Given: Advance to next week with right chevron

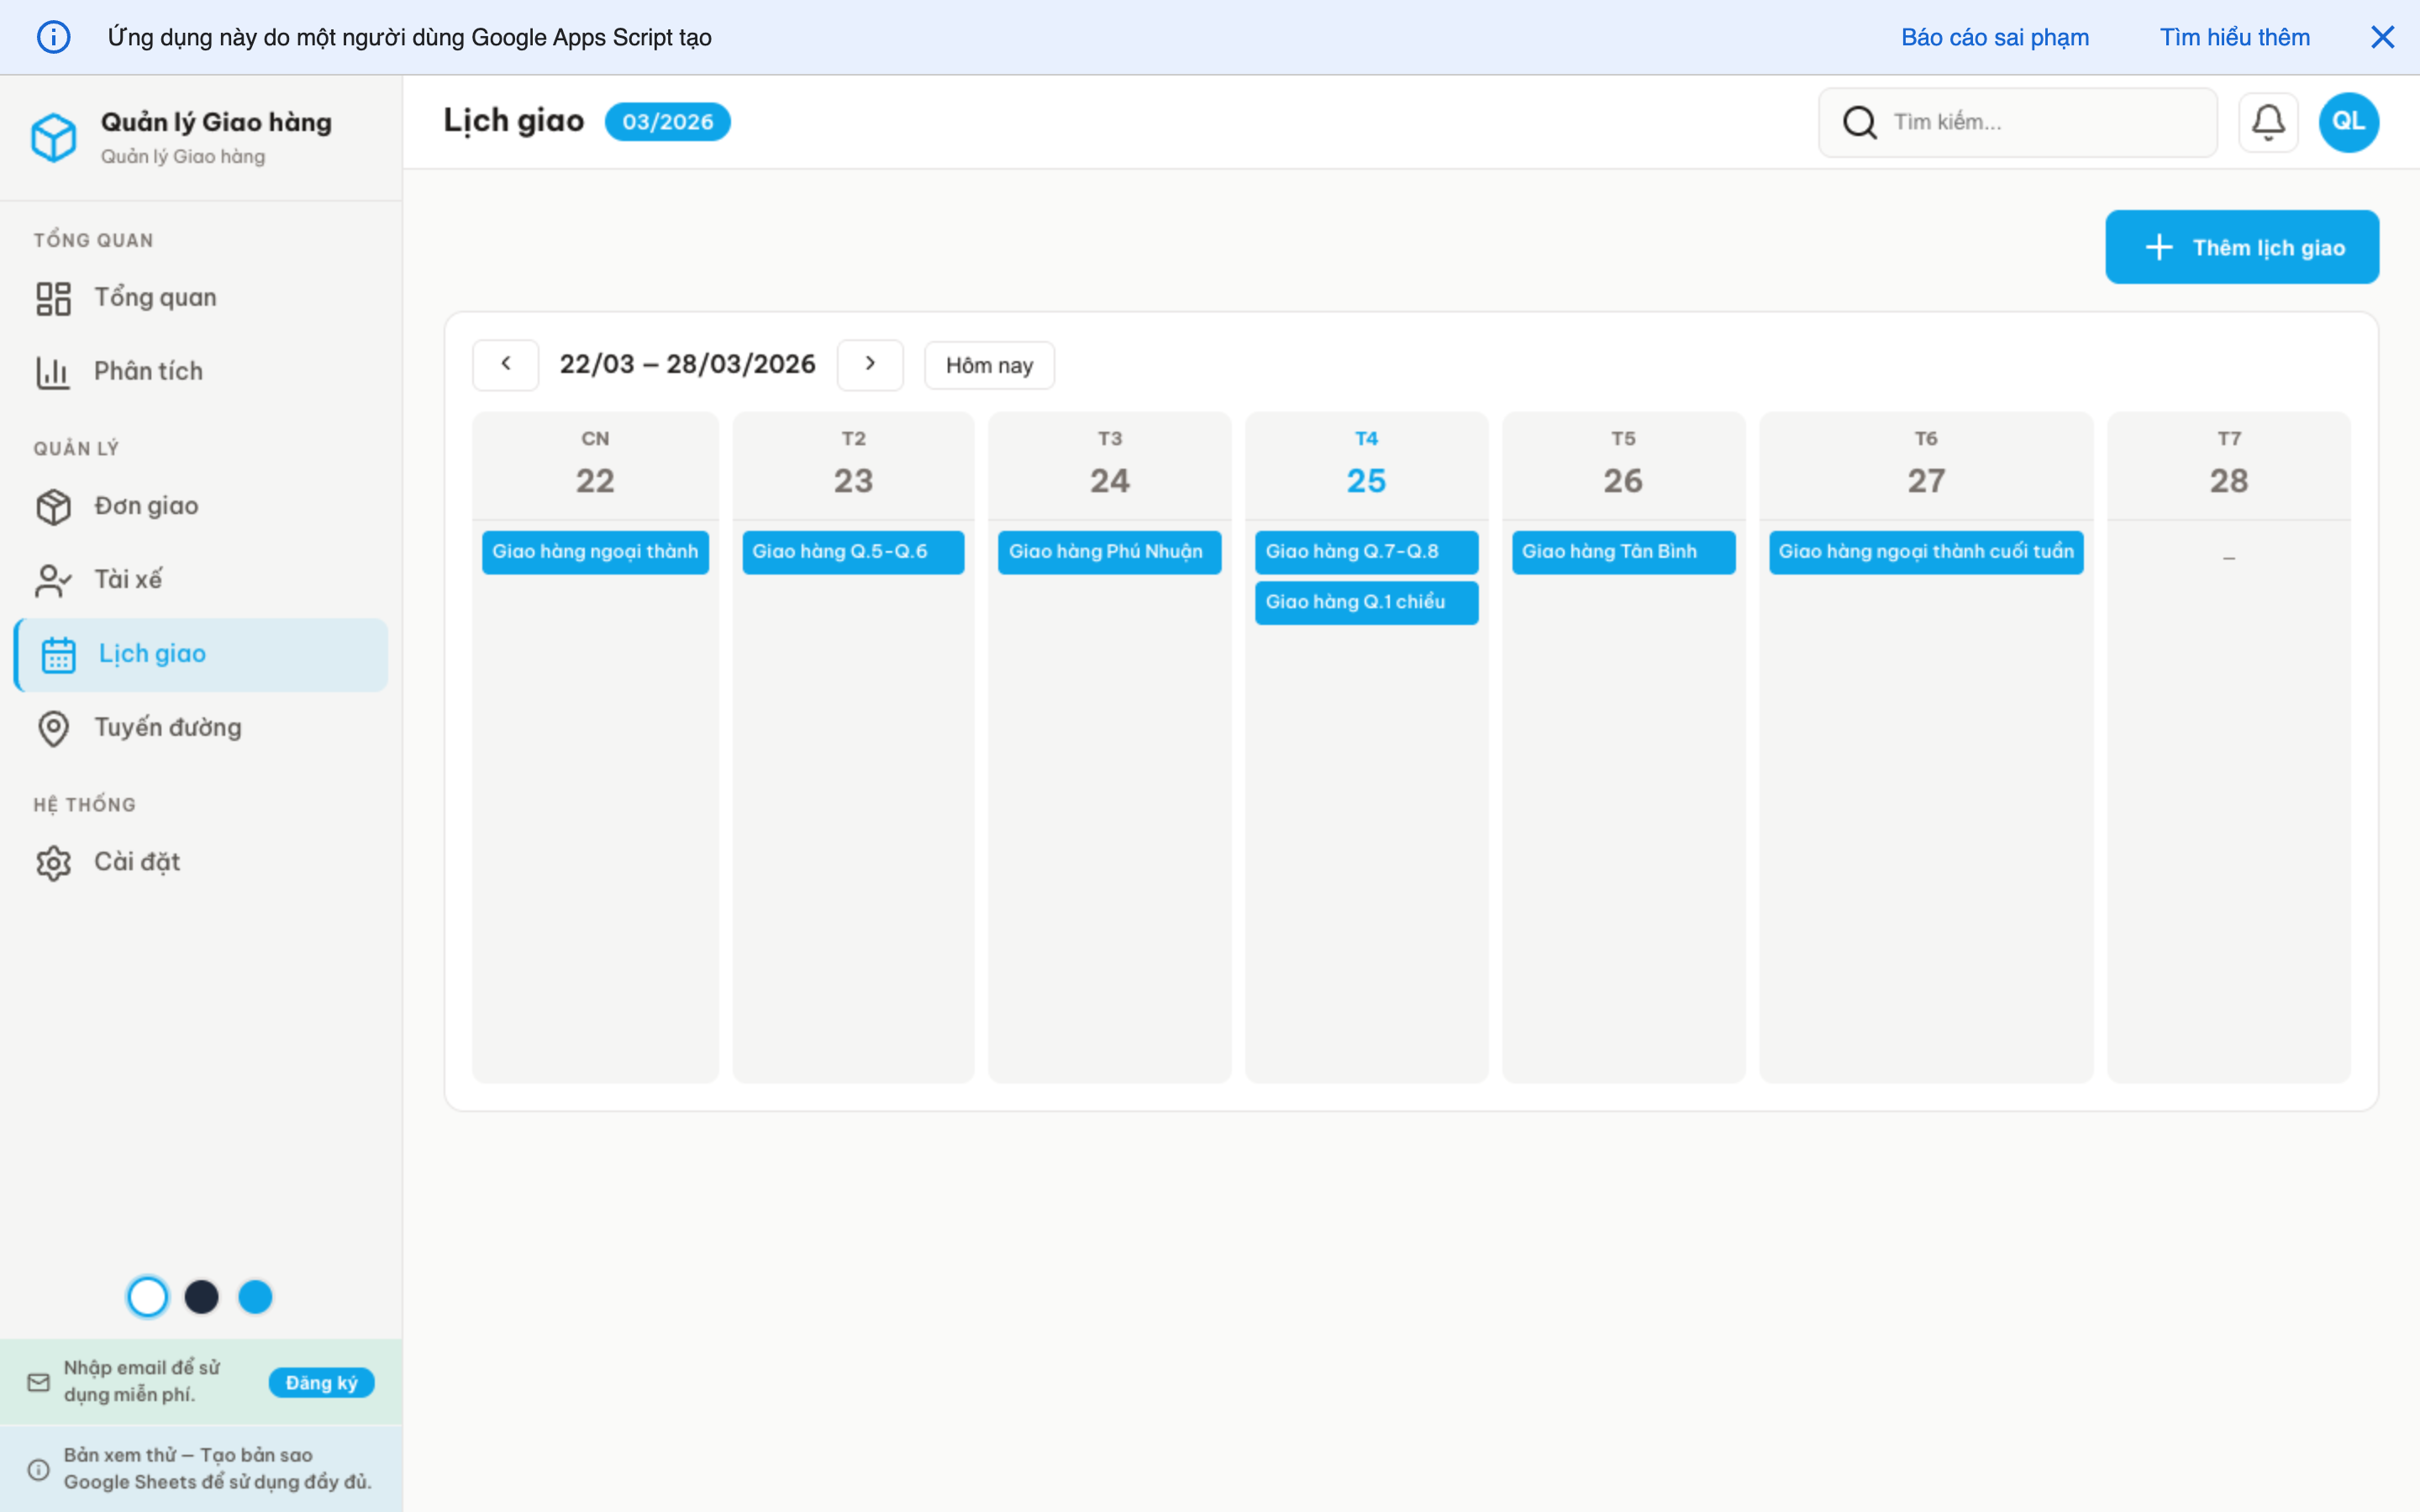Looking at the screenshot, I should point(870,364).
